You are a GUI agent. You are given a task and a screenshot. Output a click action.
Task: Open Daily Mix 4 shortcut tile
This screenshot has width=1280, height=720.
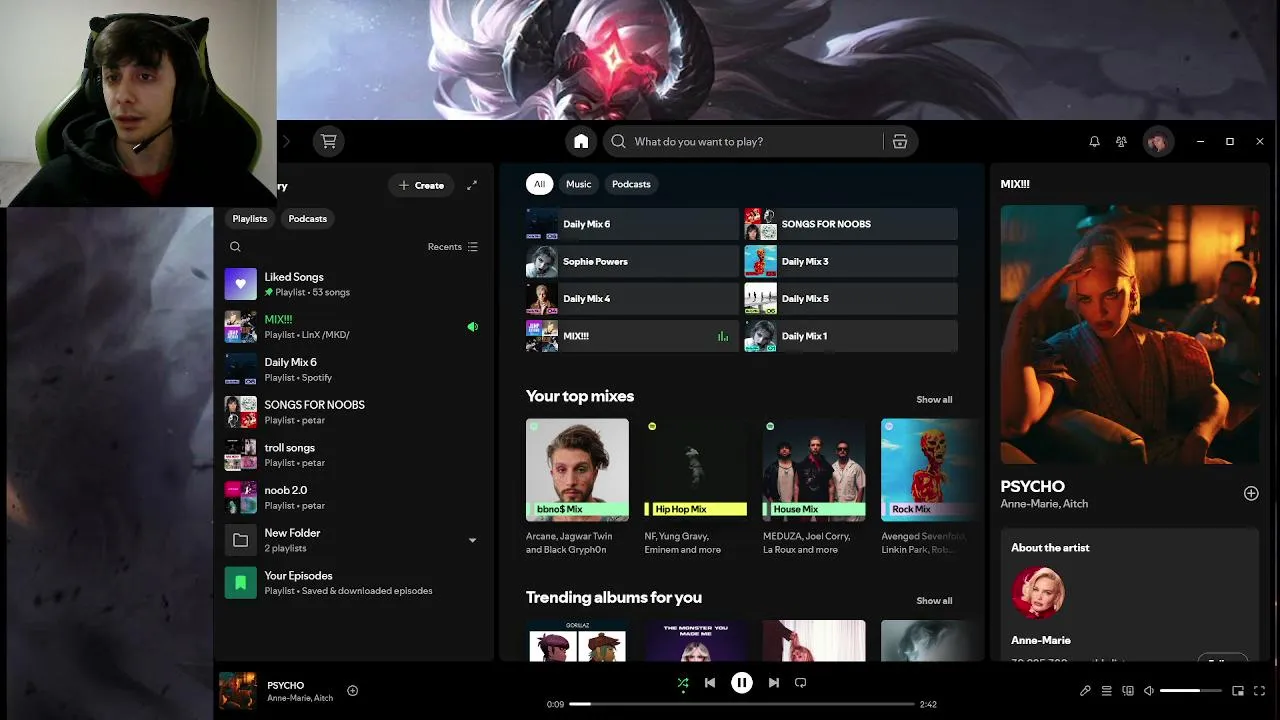pos(632,299)
